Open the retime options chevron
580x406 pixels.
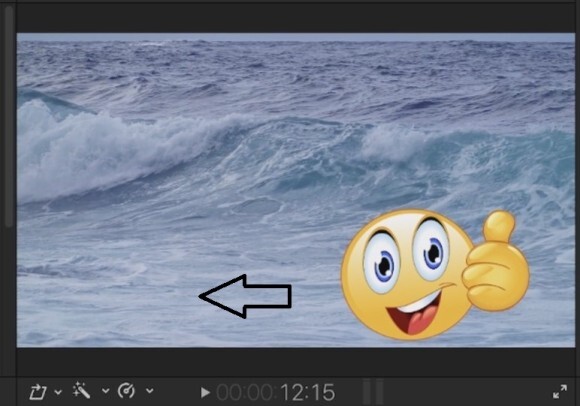[149, 390]
